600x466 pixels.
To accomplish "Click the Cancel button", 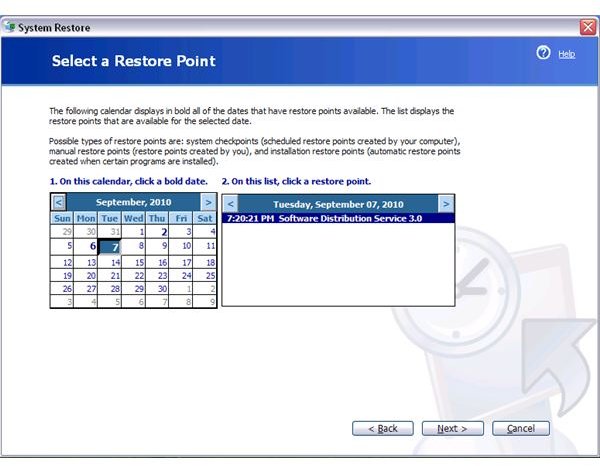I will (x=521, y=429).
